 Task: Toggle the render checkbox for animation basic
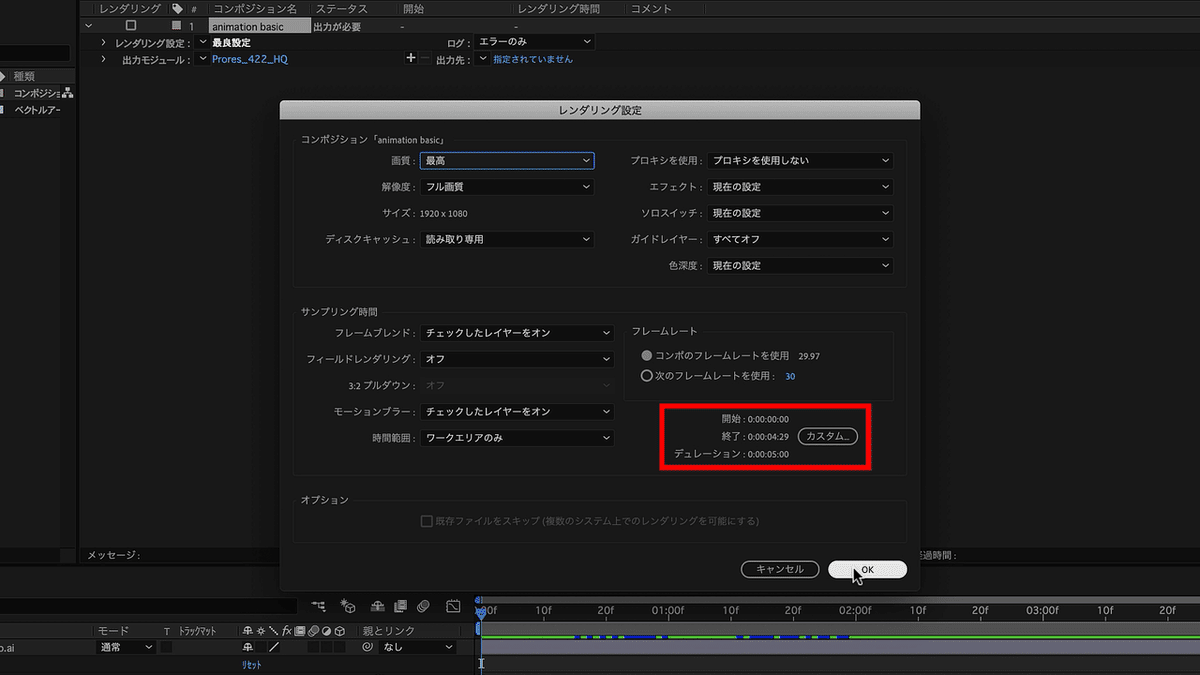(x=130, y=25)
